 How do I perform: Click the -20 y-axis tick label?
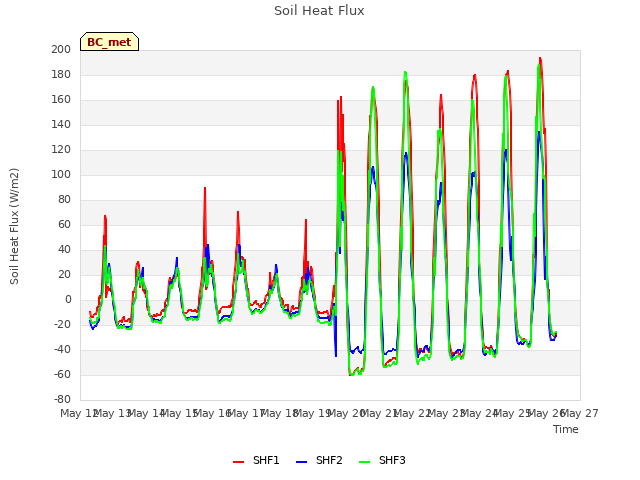[x=62, y=325]
